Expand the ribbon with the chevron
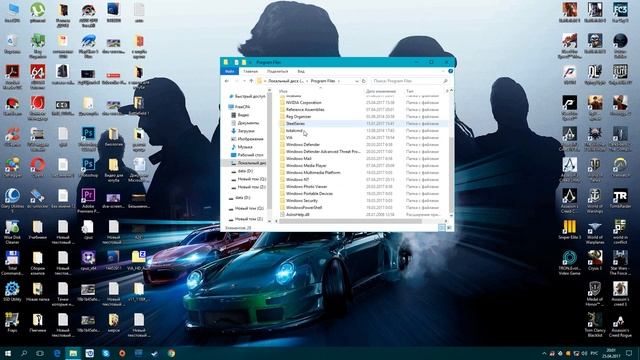640x360 pixels. [443, 71]
